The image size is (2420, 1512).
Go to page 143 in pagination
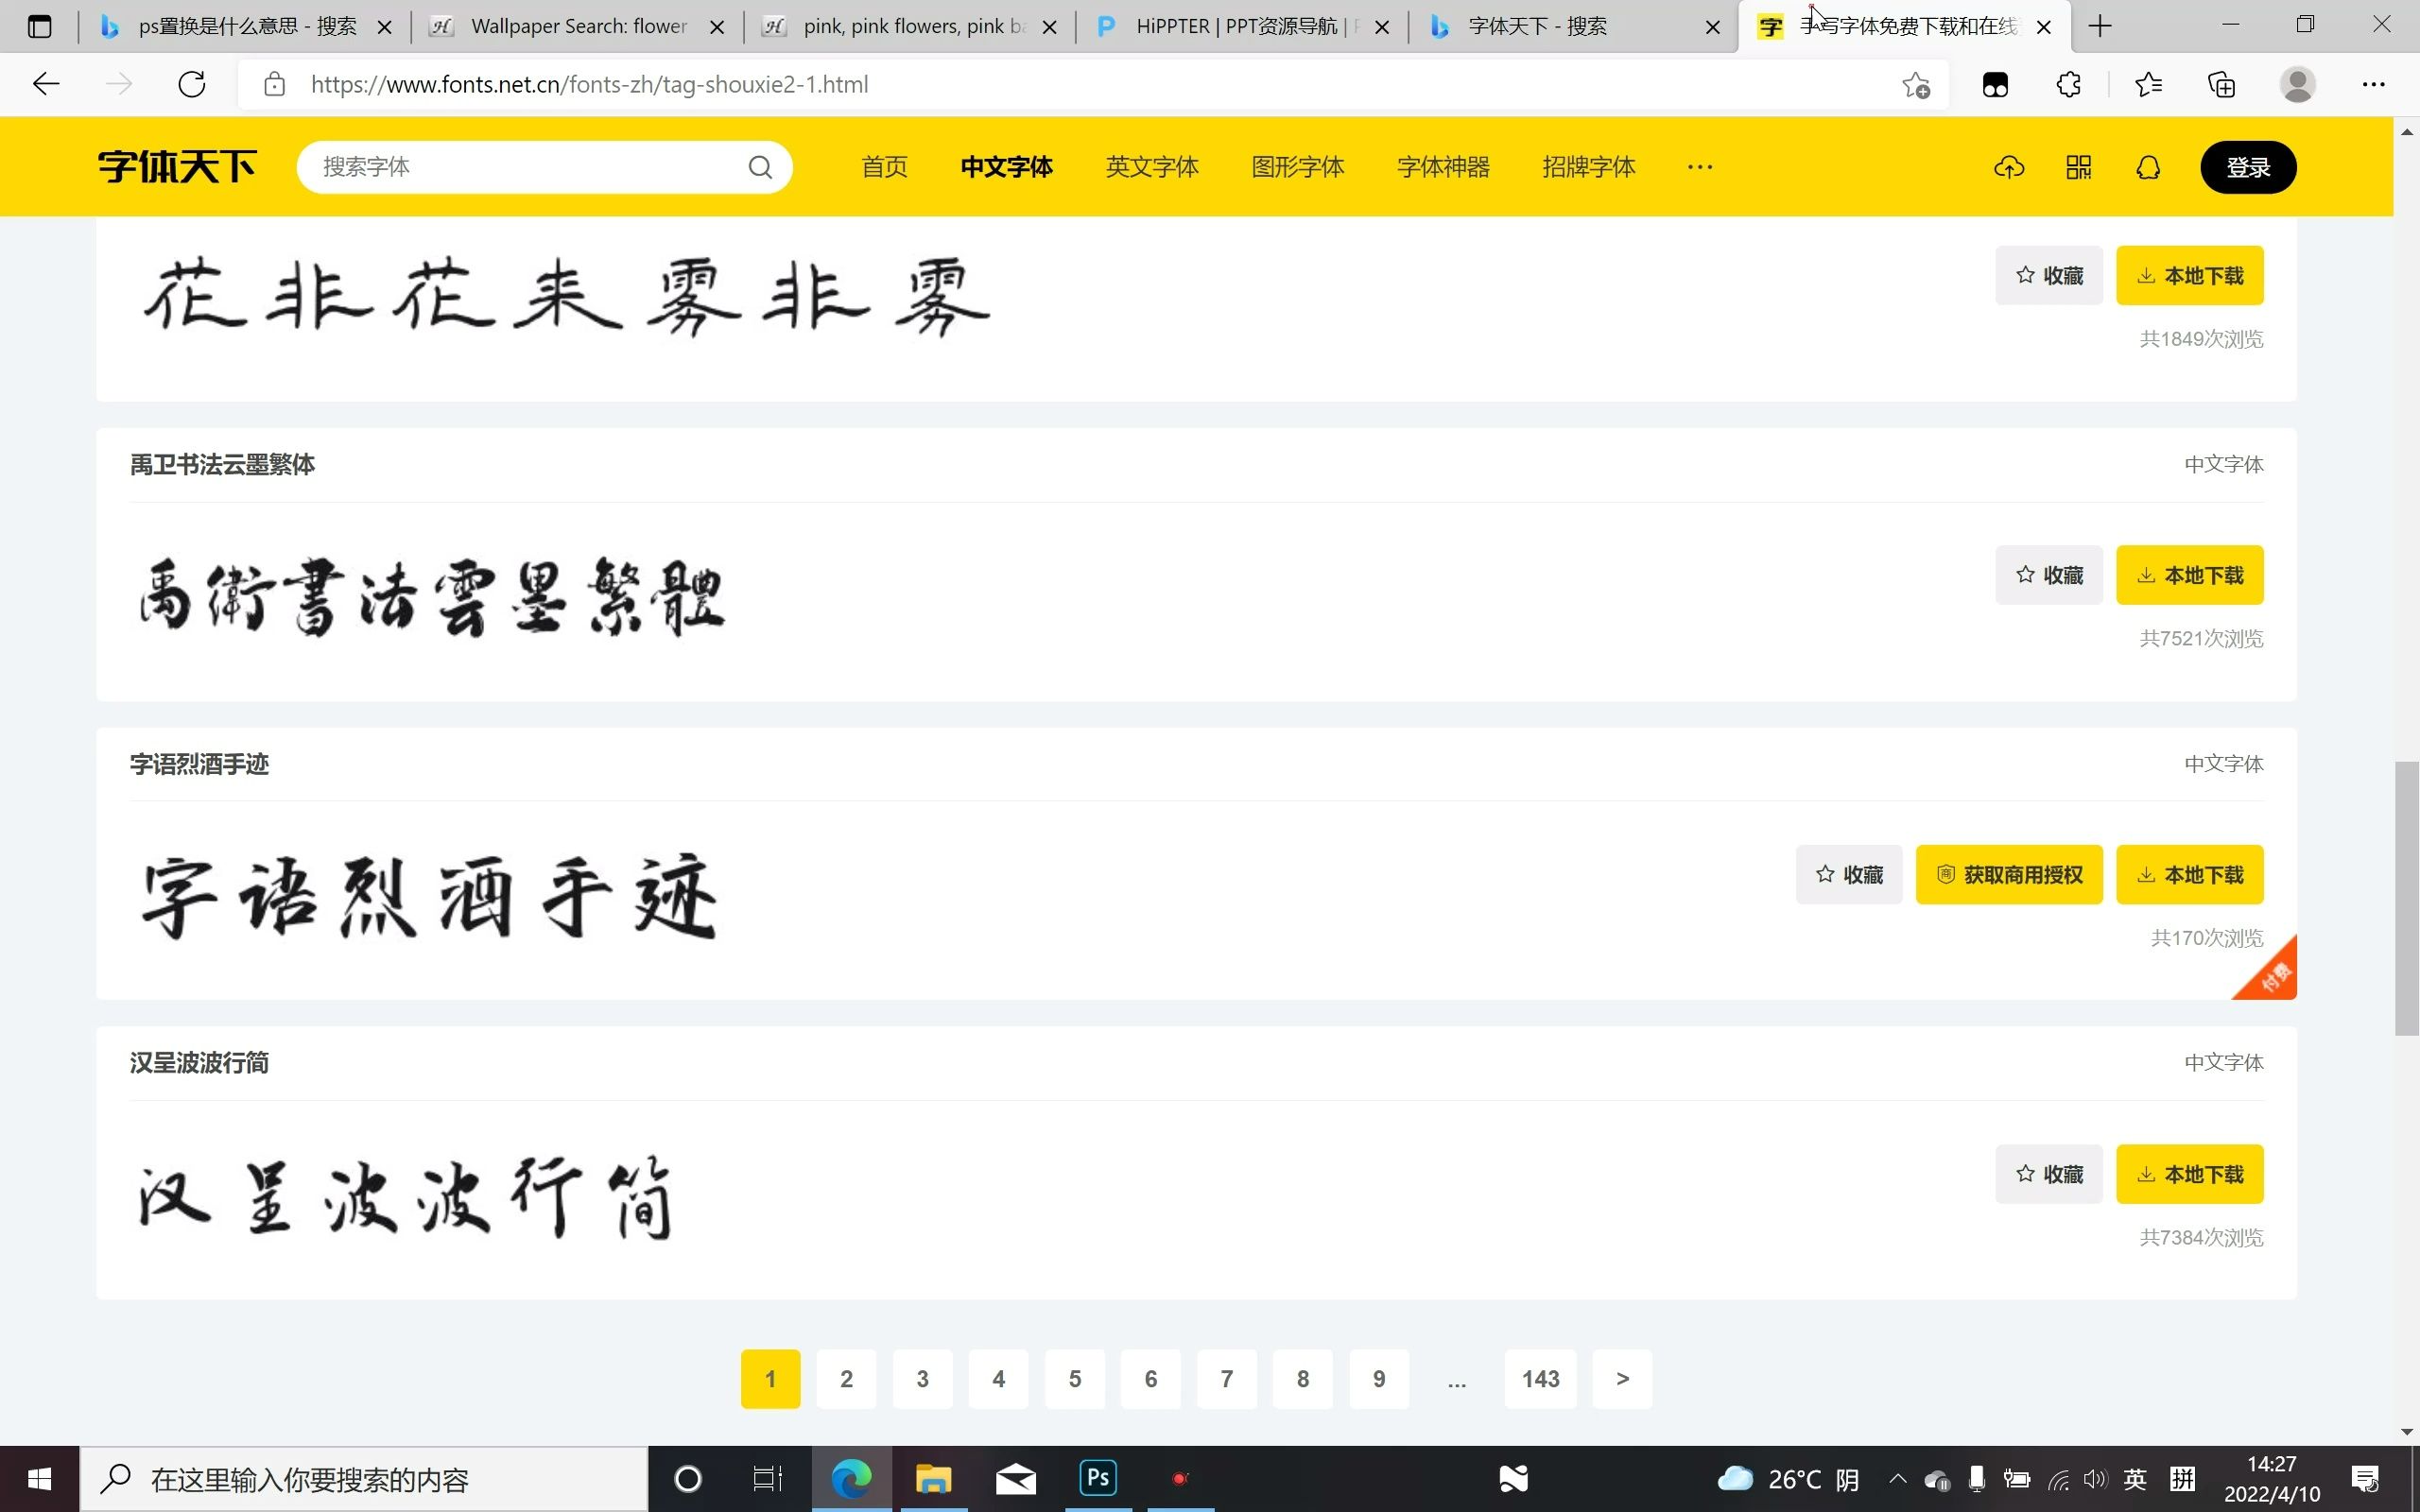pos(1540,1379)
